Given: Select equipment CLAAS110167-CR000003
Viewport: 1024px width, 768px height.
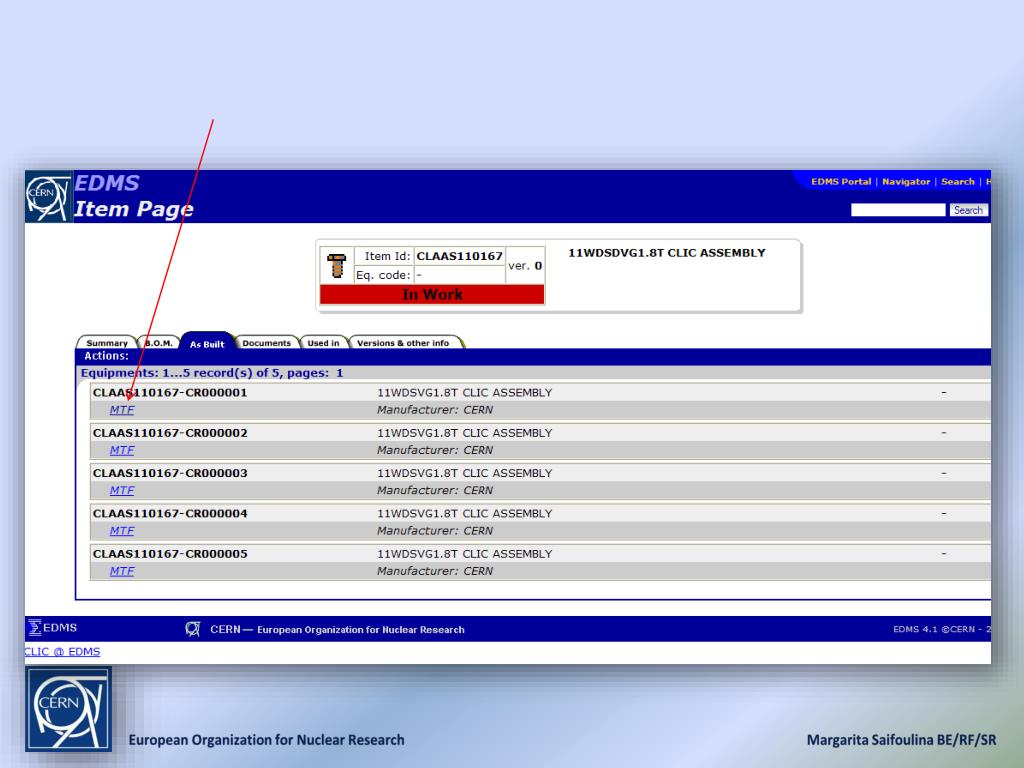Looking at the screenshot, I should [170, 473].
